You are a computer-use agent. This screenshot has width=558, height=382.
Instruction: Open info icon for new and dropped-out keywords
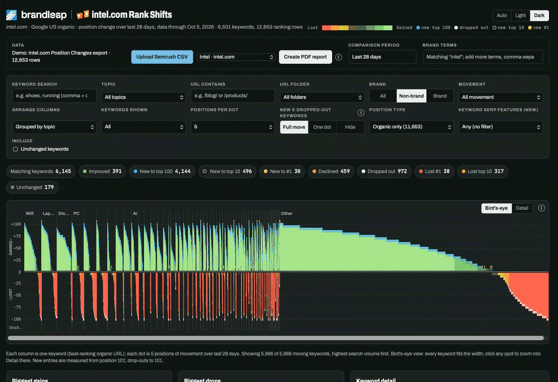pos(361,112)
